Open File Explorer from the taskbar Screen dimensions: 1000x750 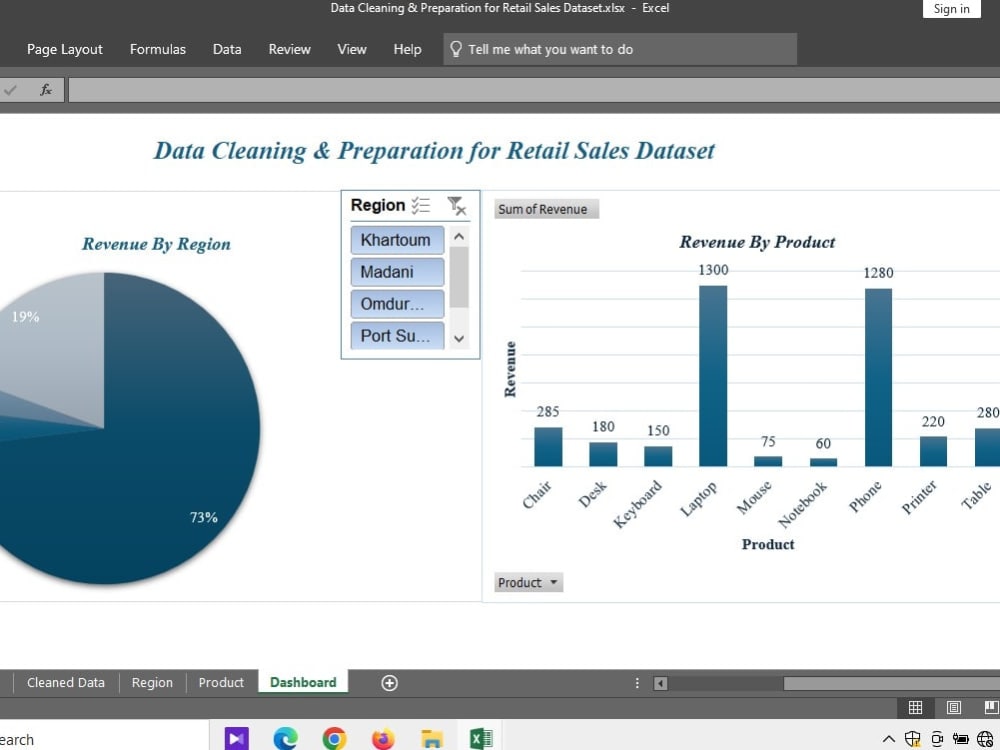click(432, 739)
